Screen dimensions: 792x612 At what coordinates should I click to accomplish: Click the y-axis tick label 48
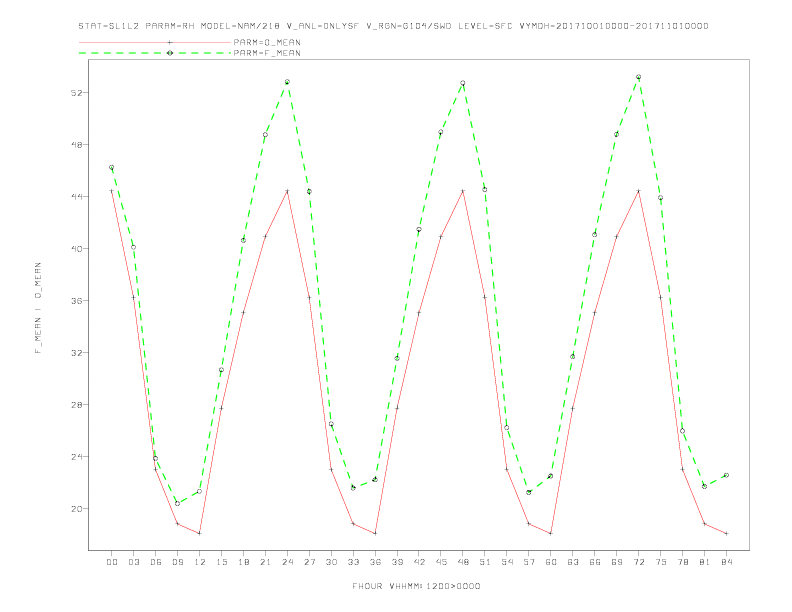click(77, 145)
